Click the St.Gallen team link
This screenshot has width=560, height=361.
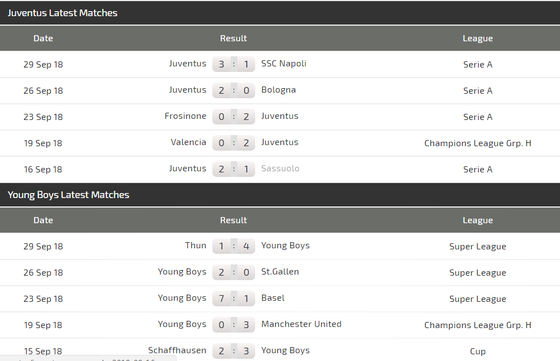[x=280, y=272]
